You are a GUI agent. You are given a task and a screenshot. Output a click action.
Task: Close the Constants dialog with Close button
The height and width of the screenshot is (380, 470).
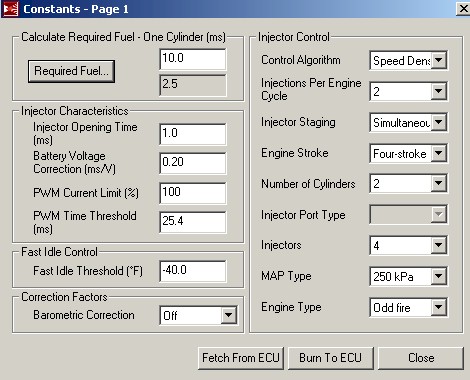tap(421, 358)
